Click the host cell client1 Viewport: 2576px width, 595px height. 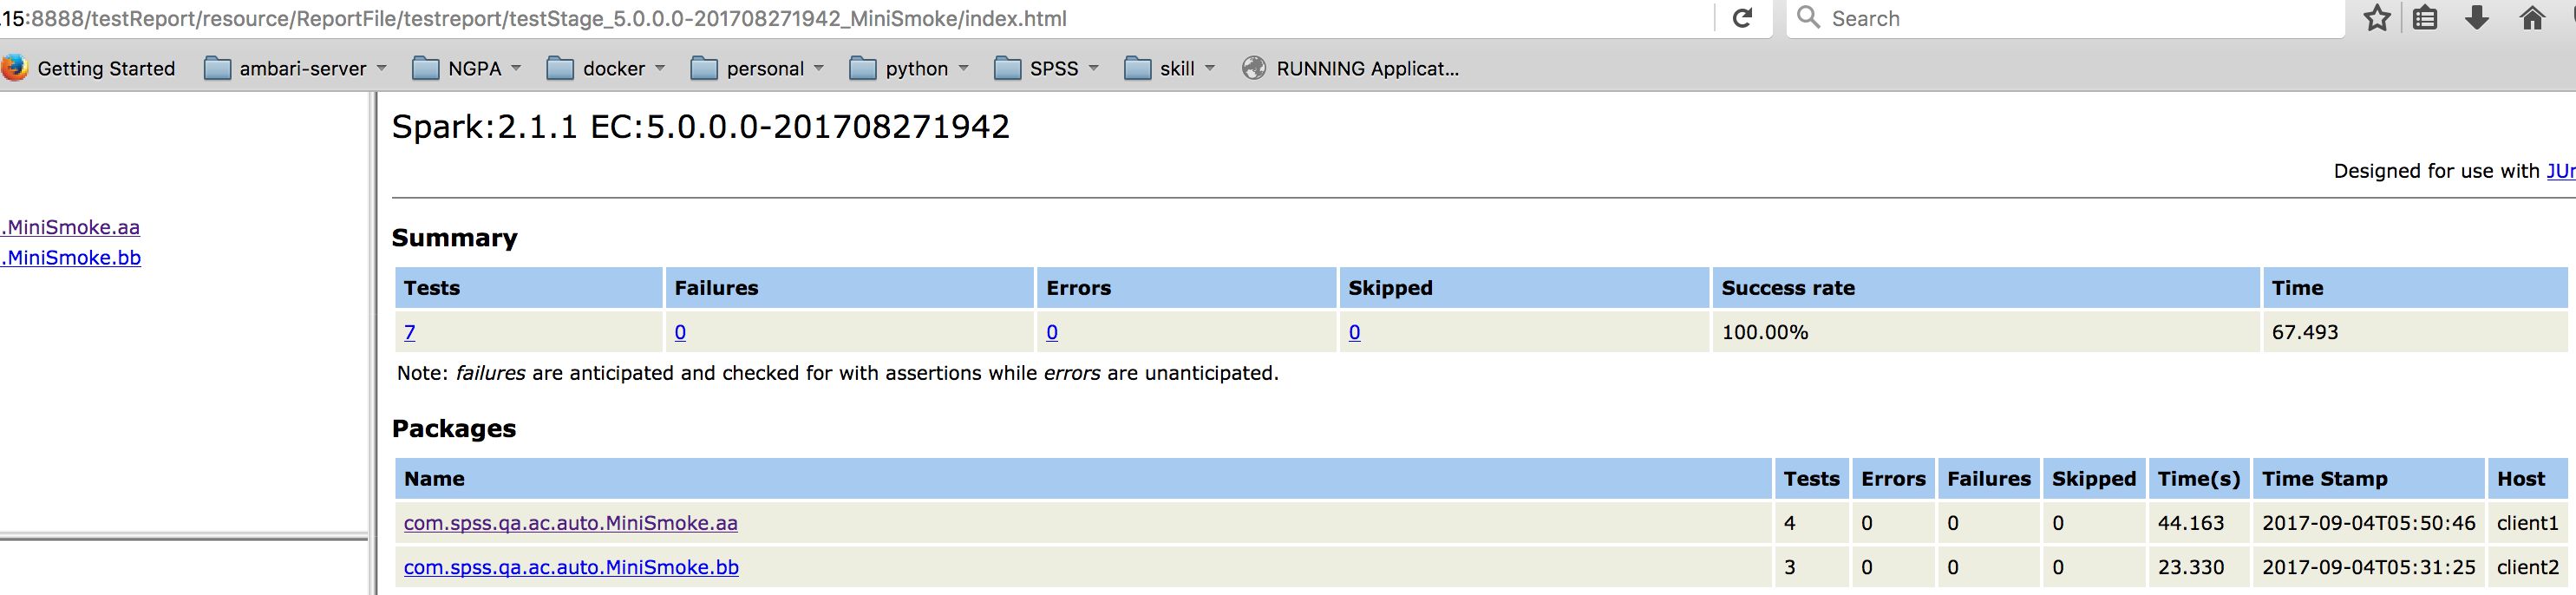(x=2528, y=523)
